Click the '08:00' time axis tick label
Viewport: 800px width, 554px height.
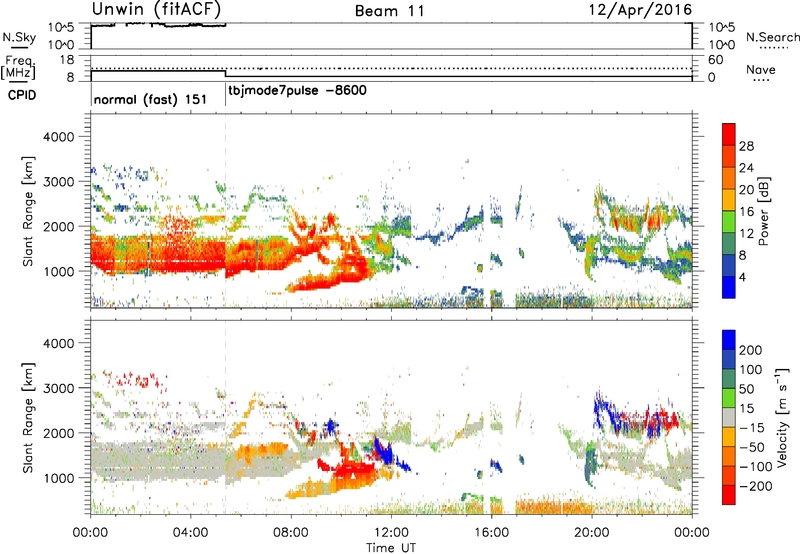pyautogui.click(x=291, y=533)
